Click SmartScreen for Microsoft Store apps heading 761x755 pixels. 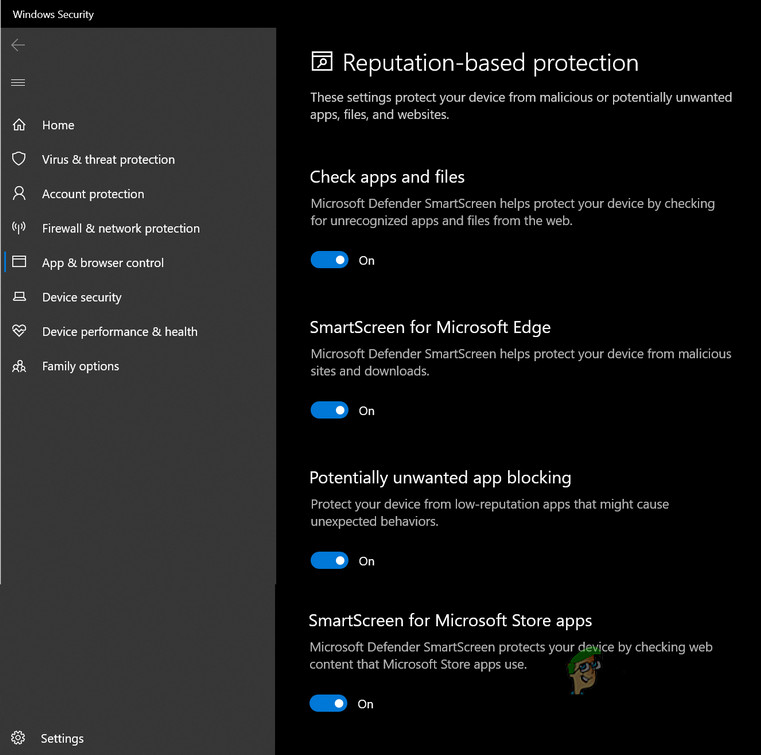(450, 621)
